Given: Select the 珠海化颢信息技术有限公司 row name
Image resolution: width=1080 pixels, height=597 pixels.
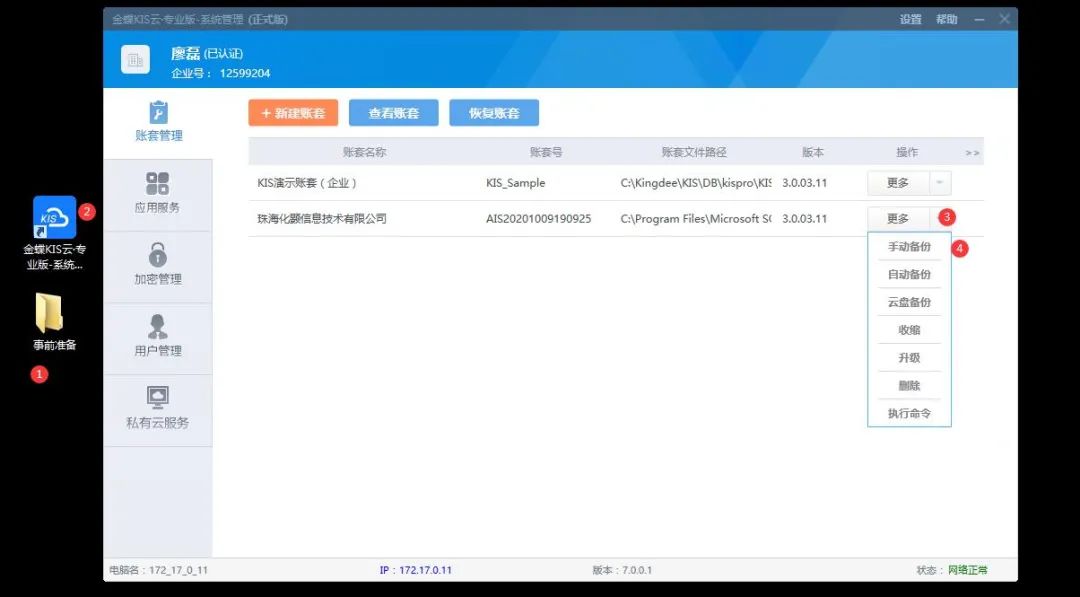Looking at the screenshot, I should pyautogui.click(x=322, y=219).
